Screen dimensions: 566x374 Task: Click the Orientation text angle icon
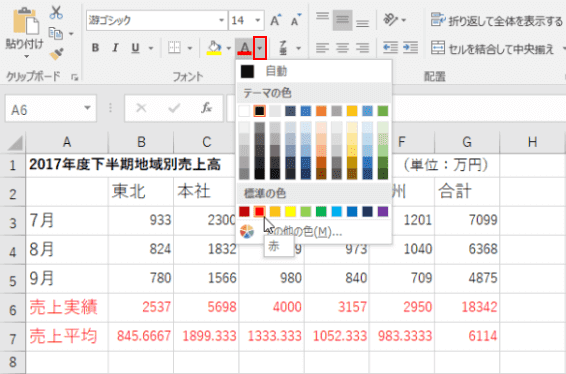(391, 20)
